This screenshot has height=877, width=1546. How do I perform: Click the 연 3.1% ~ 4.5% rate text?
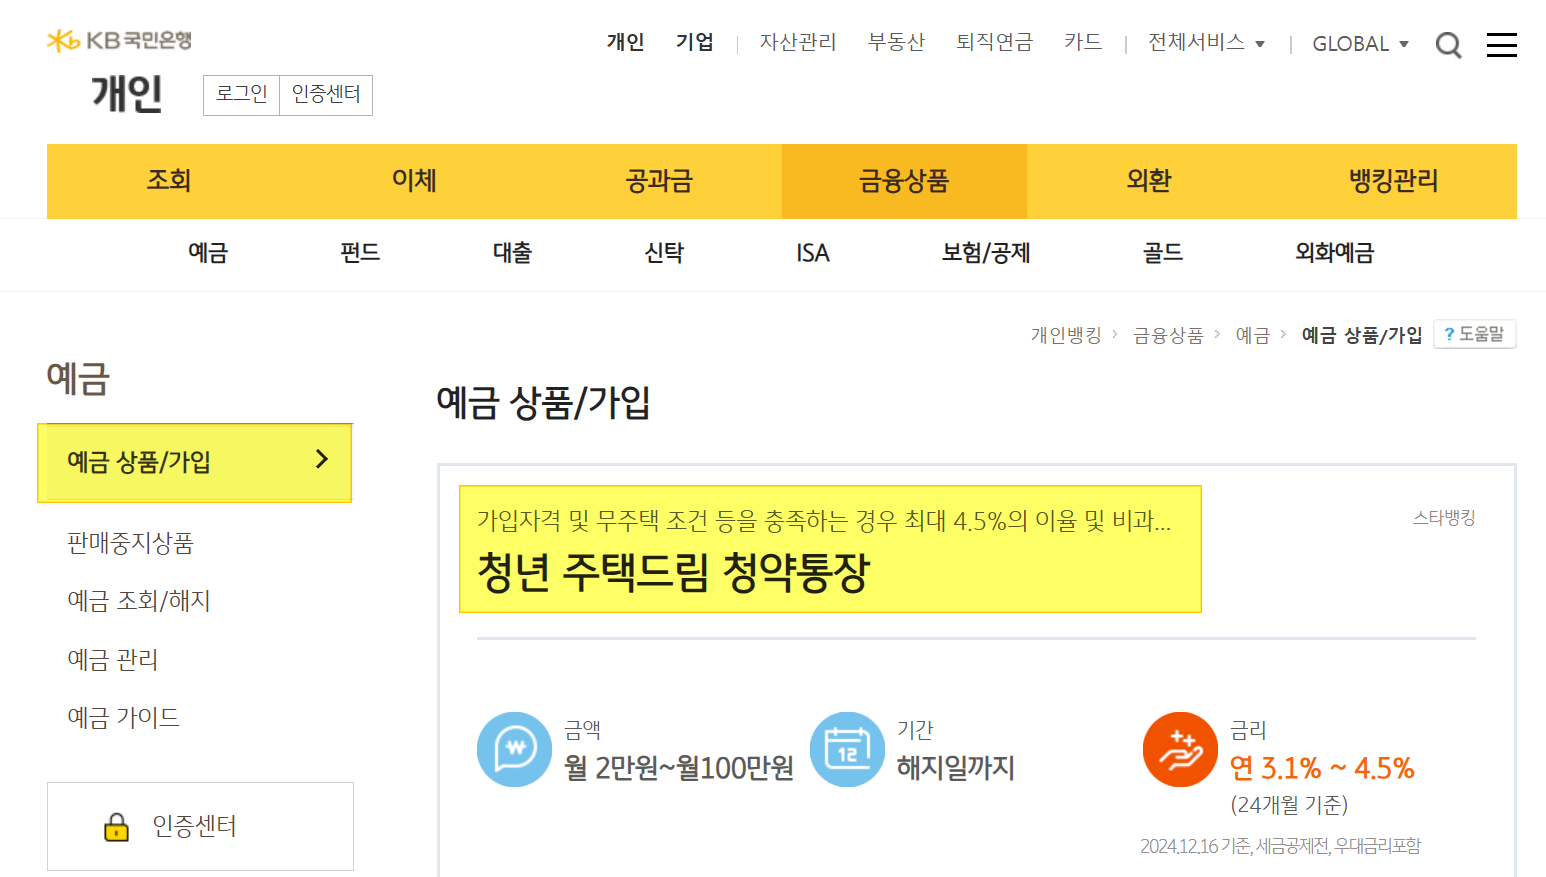pyautogui.click(x=1322, y=768)
